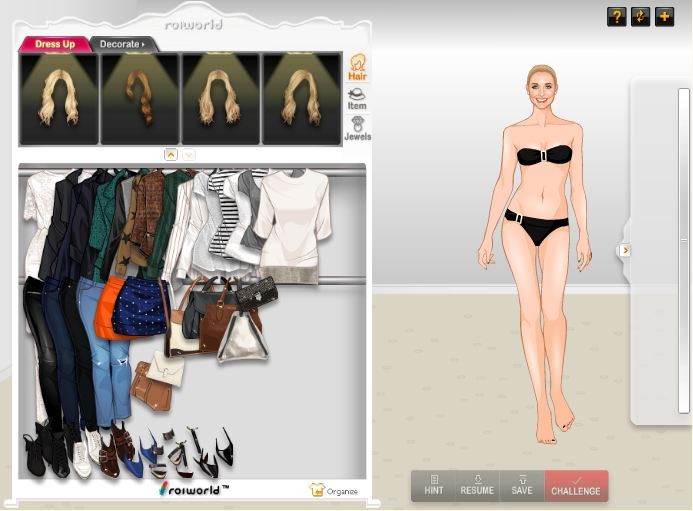The image size is (693, 511).
Task: Click the rotate arrows icon at top right
Action: click(640, 17)
